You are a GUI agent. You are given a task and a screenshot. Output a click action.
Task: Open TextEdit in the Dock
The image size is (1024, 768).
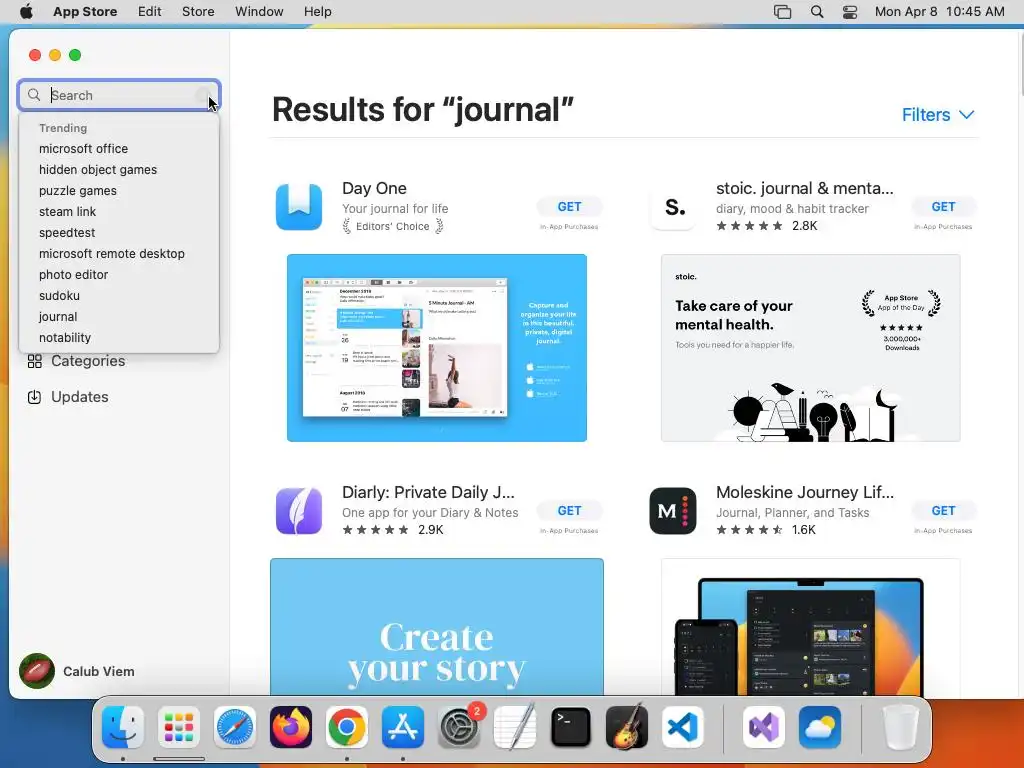point(515,727)
